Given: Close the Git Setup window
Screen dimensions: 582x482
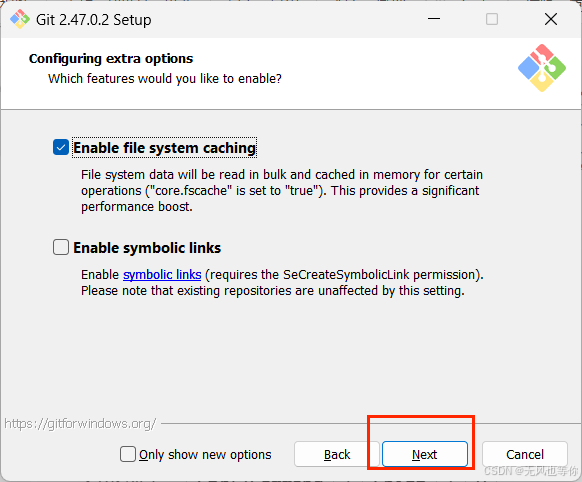Looking at the screenshot, I should click(x=551, y=19).
